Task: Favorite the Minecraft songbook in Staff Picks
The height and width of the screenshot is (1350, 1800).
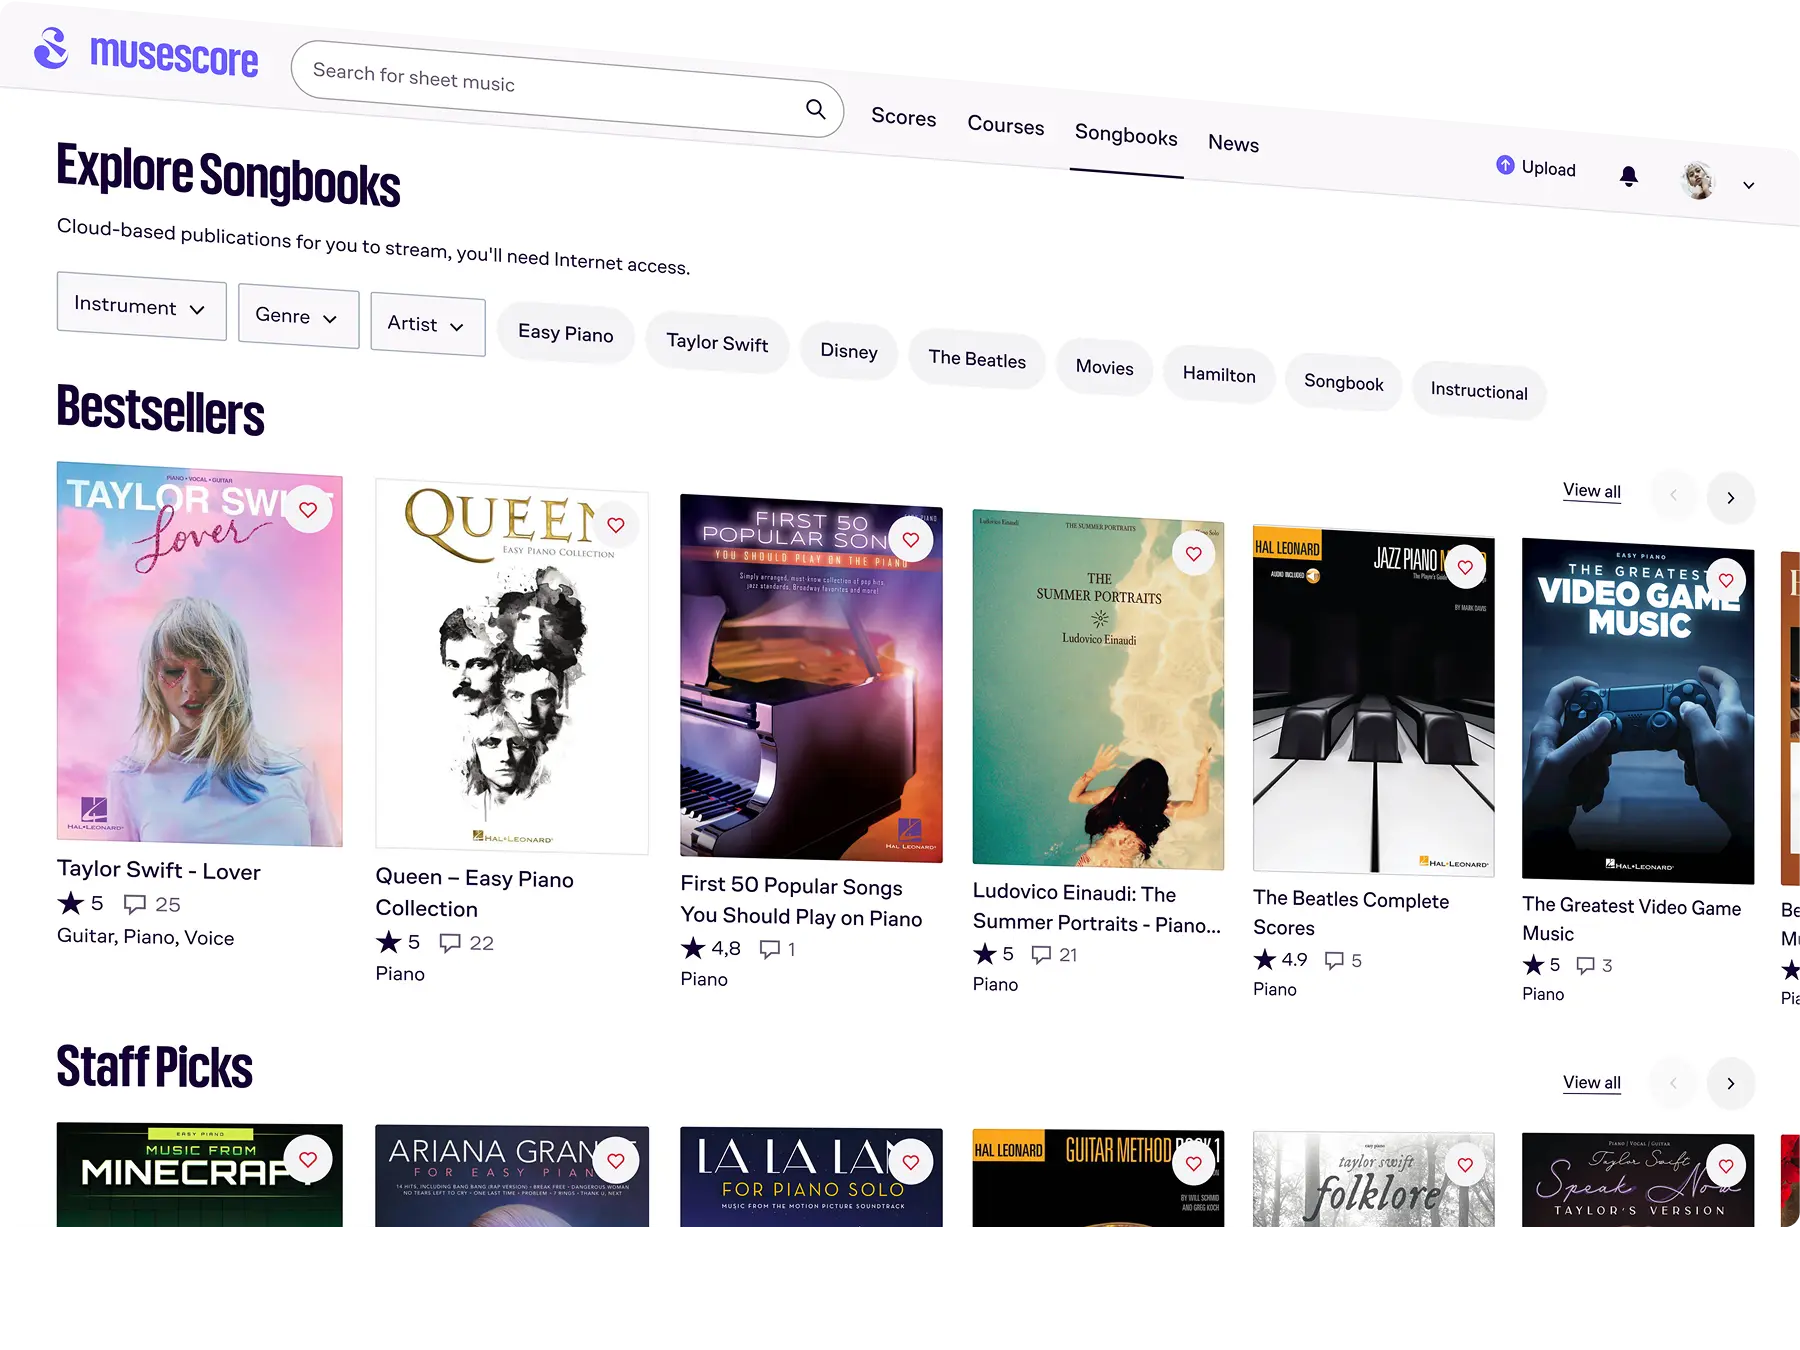Action: click(x=307, y=1159)
